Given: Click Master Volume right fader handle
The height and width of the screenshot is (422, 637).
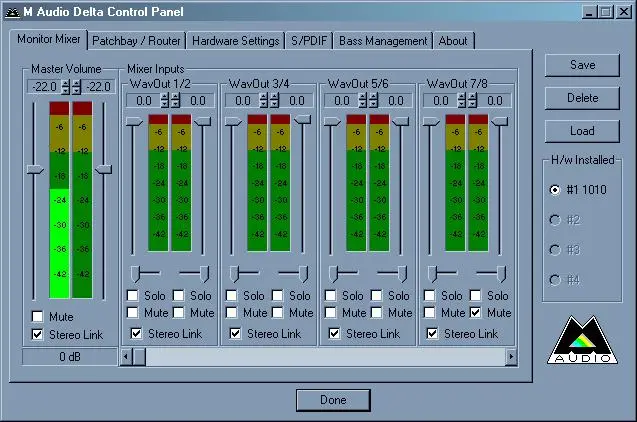Looking at the screenshot, I should (103, 169).
